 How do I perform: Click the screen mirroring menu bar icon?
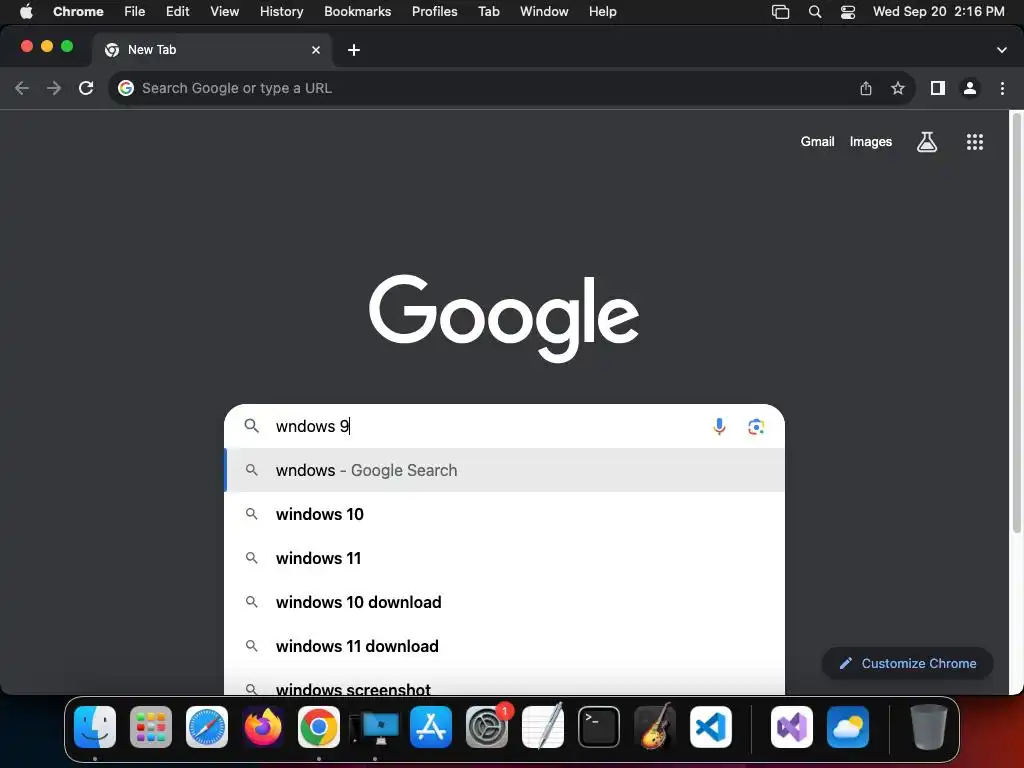pos(780,12)
